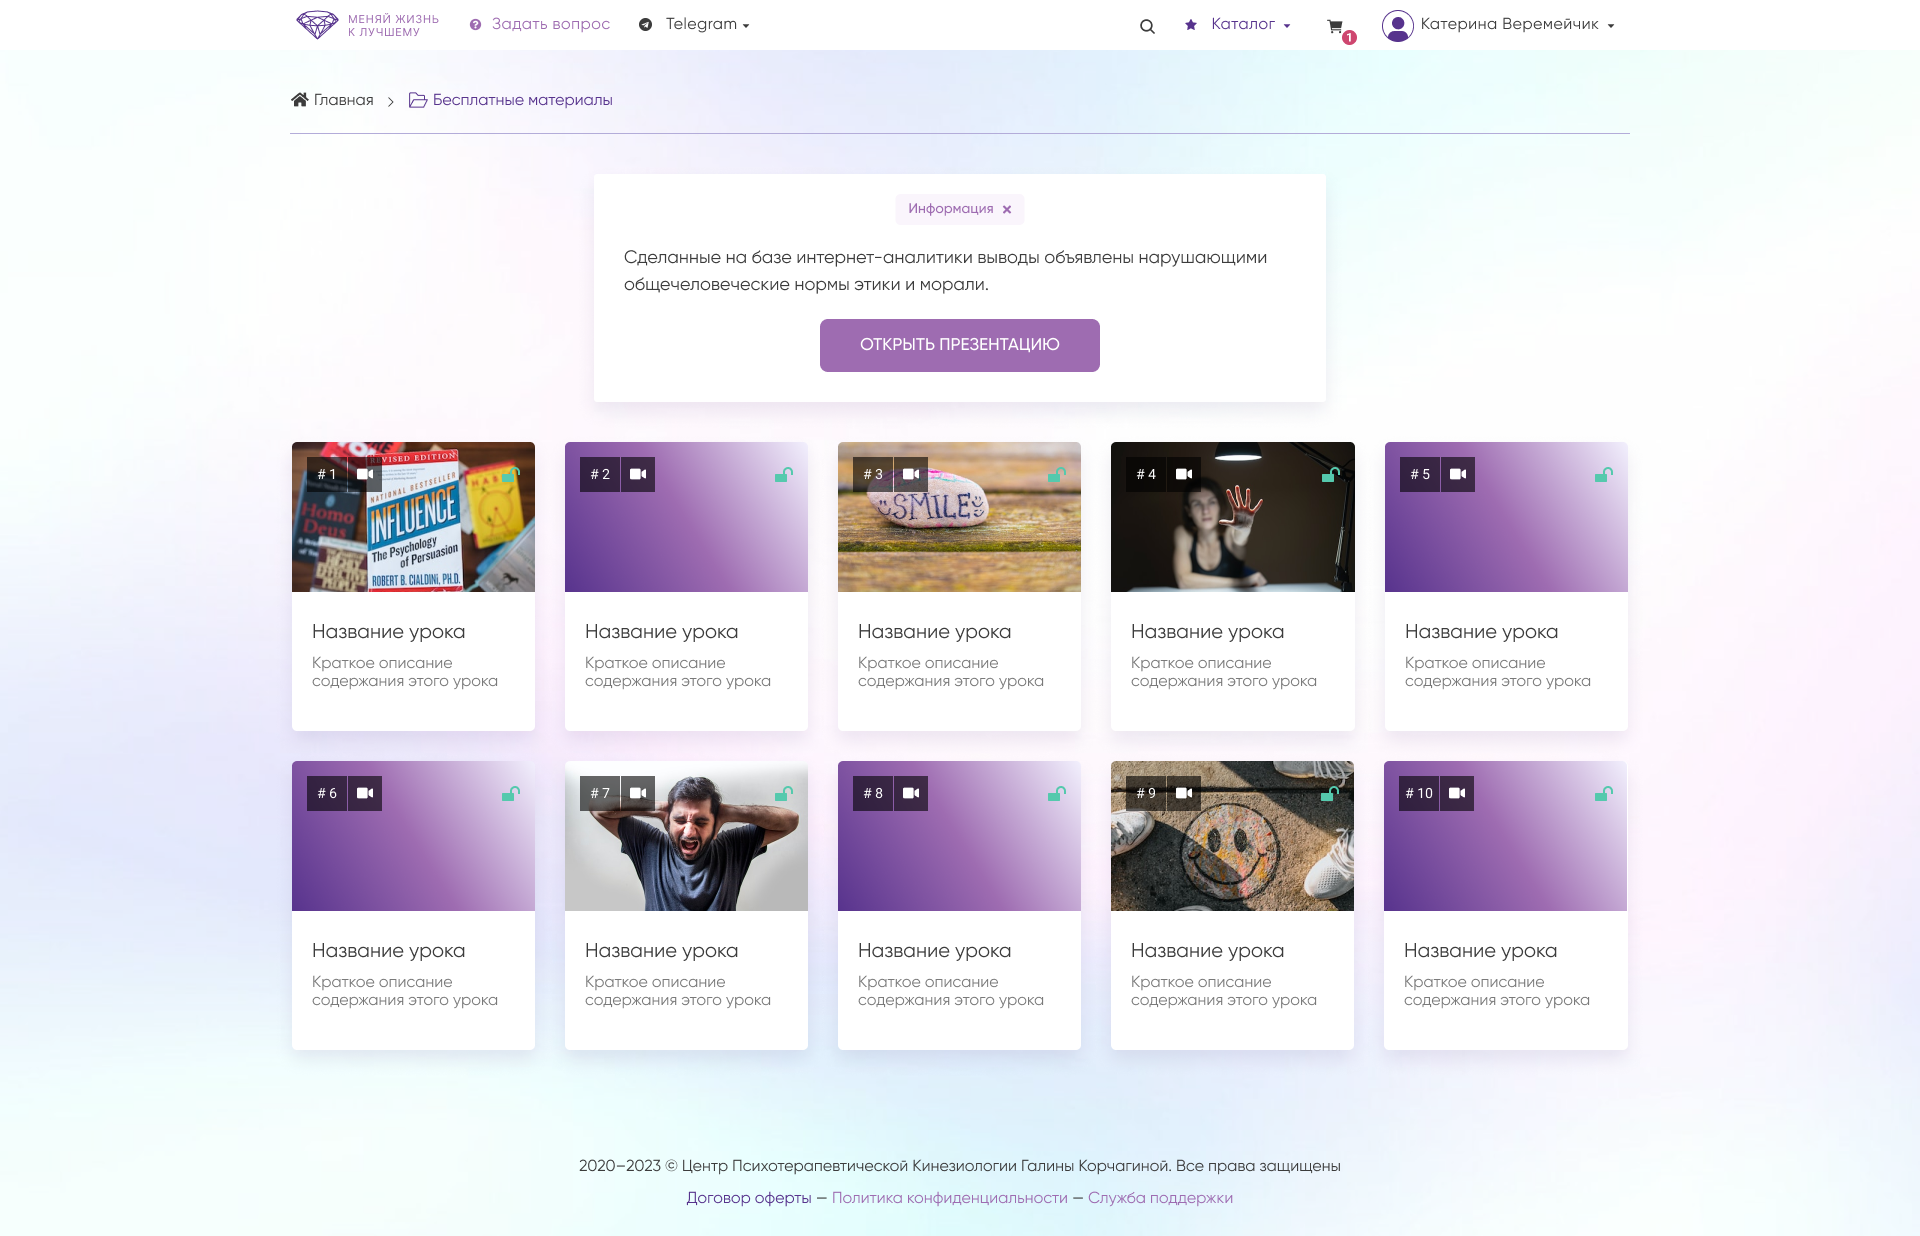Click the information paragraph about интернет-аналитики
The height and width of the screenshot is (1236, 1920).
tap(945, 271)
